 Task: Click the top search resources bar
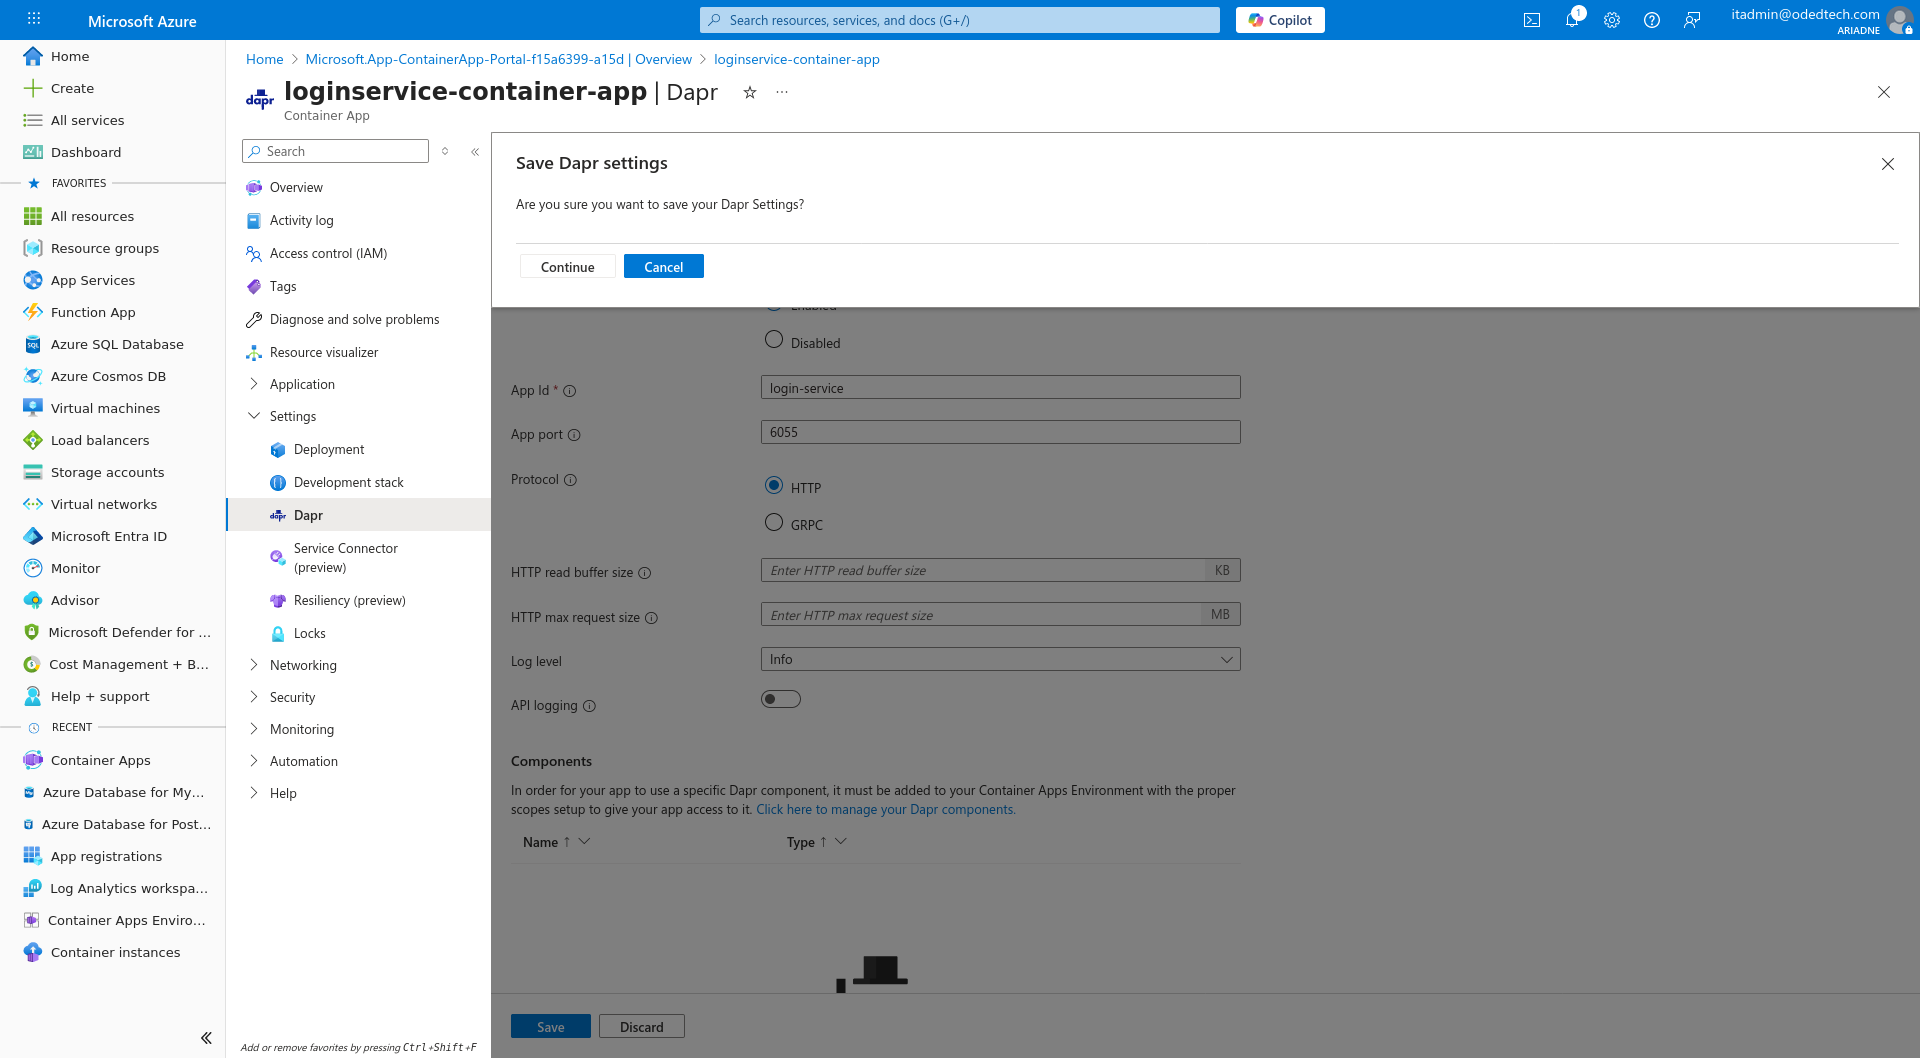(960, 20)
